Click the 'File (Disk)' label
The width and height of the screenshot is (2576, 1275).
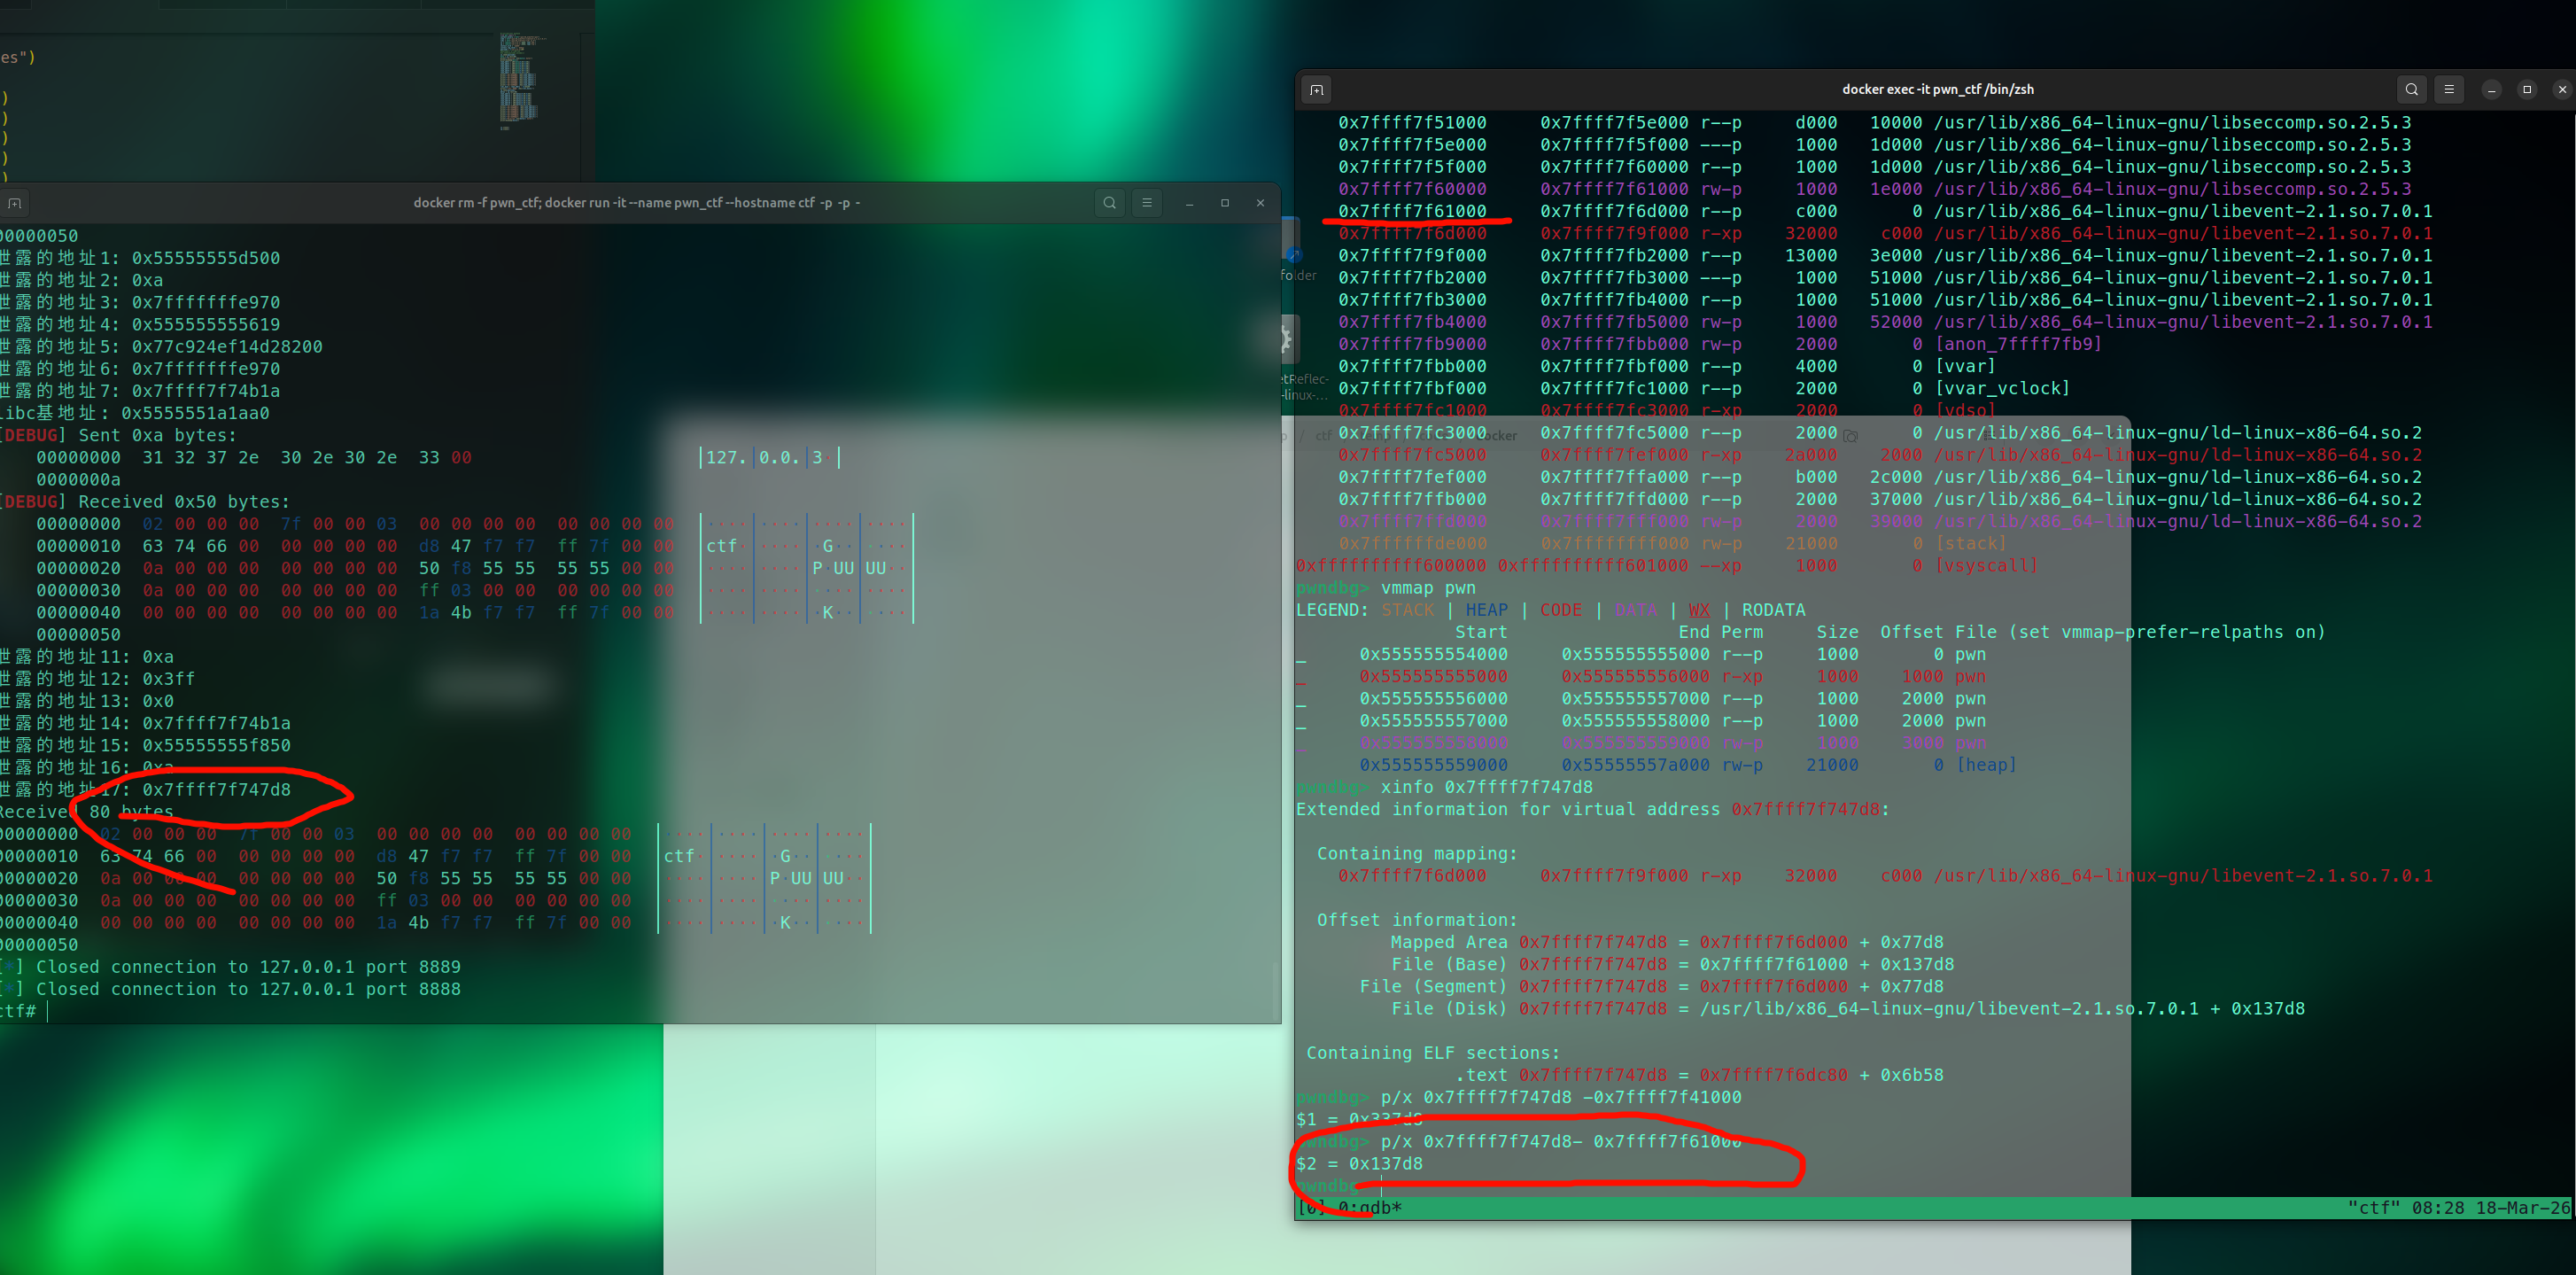coord(1449,1008)
